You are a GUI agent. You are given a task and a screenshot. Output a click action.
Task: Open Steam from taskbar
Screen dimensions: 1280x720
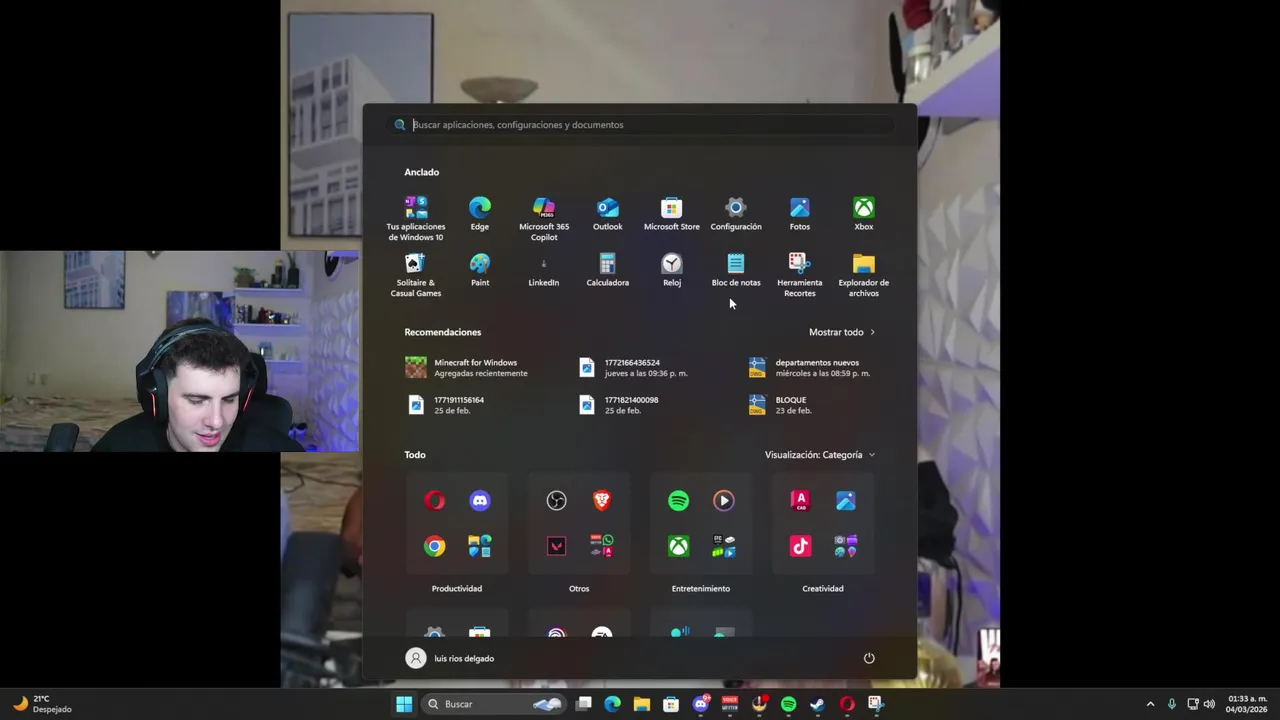817,704
